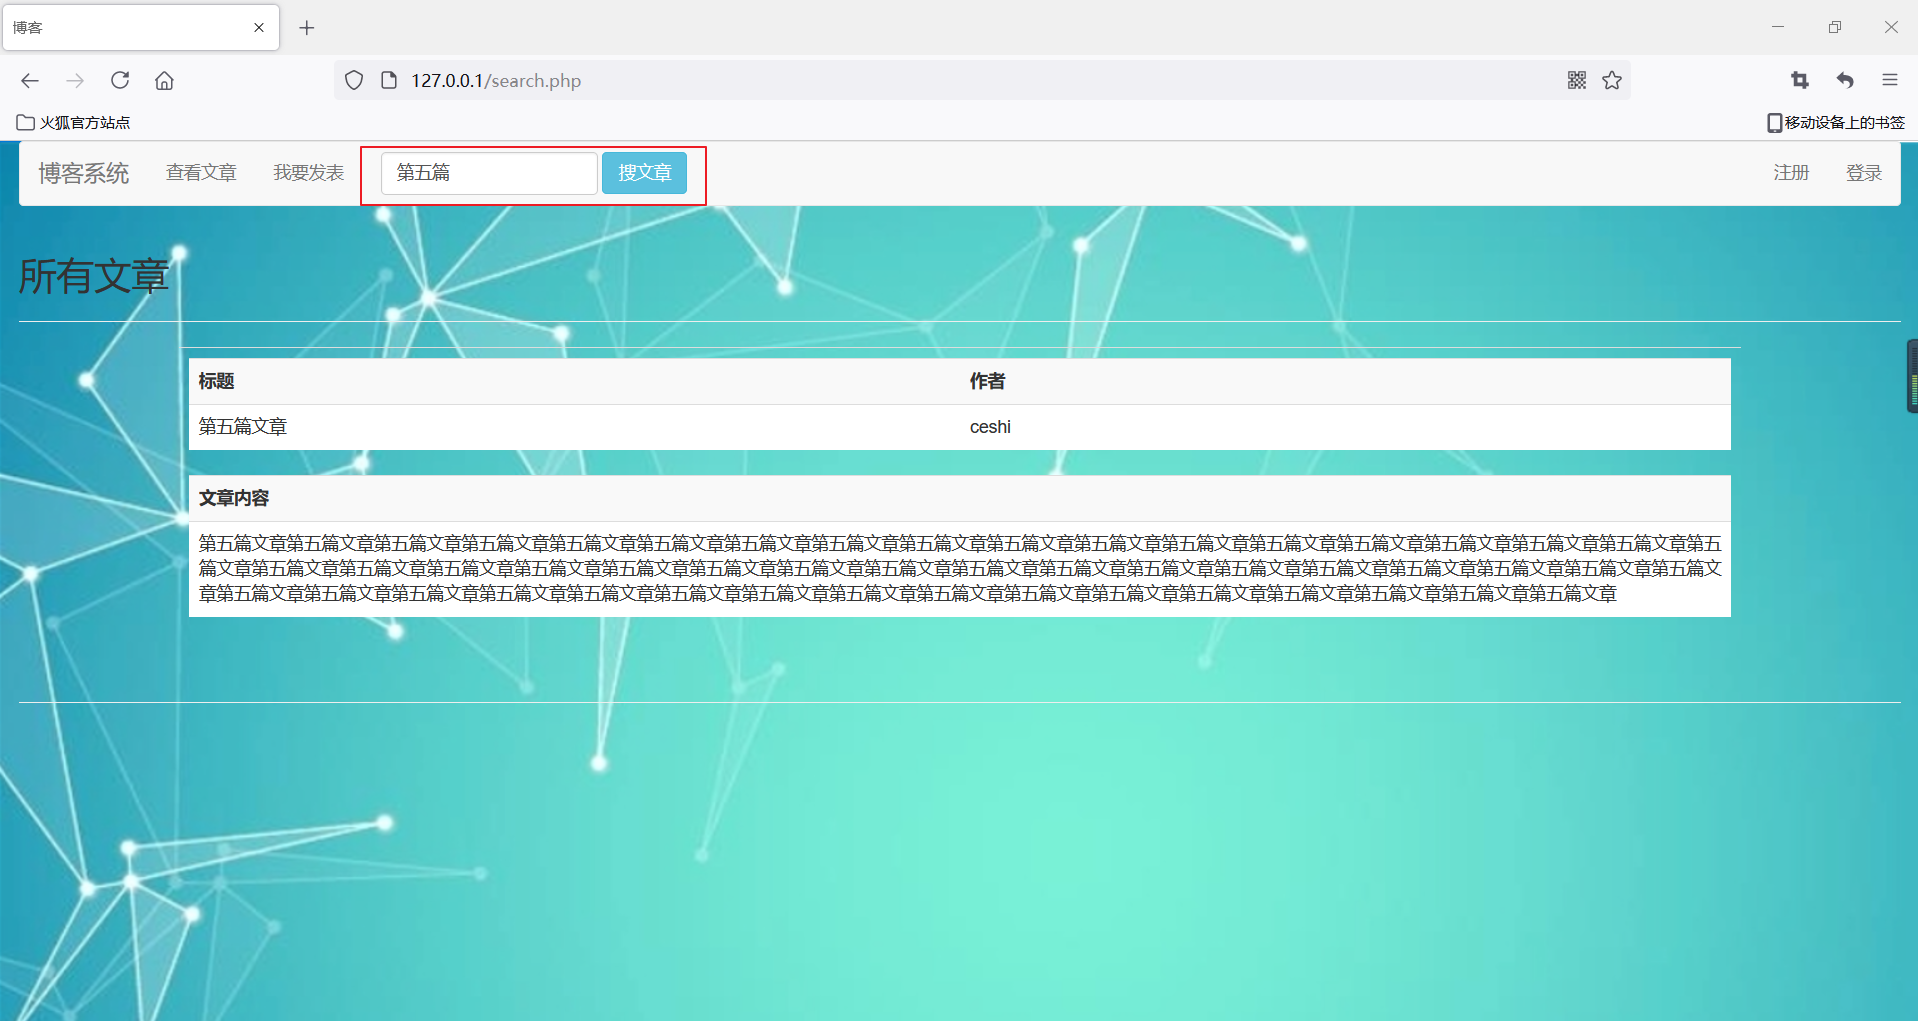
Task: Click the vertical scrollbar thumb at right edge
Action: pyautogui.click(x=1912, y=376)
